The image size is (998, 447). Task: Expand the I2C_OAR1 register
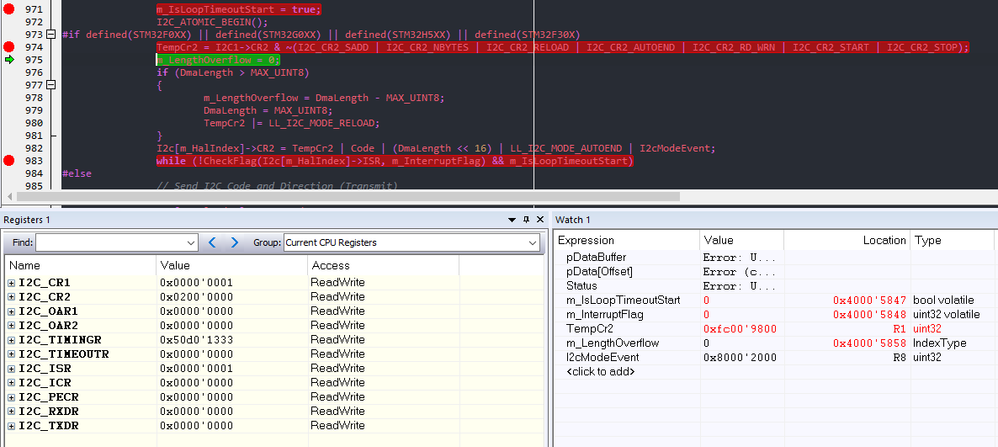(11, 311)
